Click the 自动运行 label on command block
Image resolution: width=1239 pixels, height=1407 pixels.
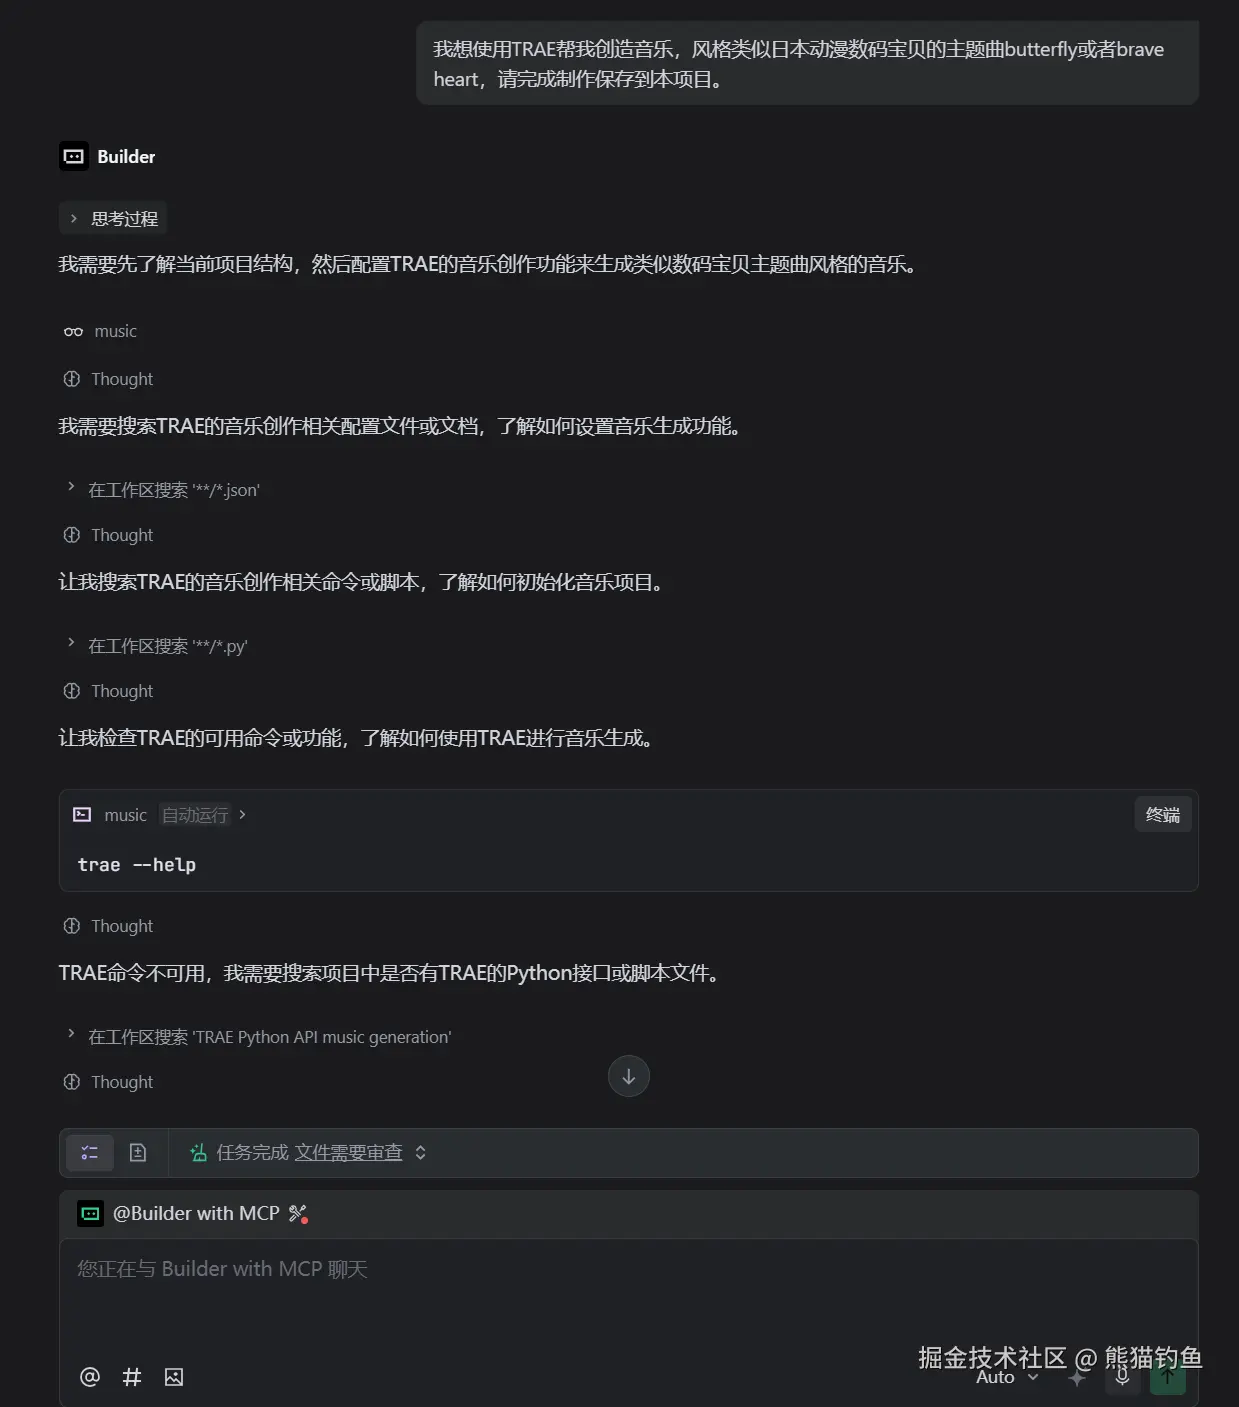pyautogui.click(x=196, y=815)
